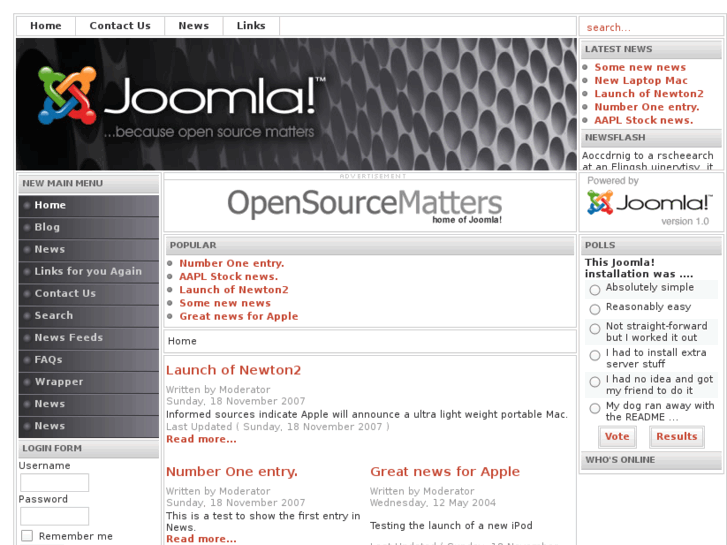Click the Password input field

tap(54, 516)
